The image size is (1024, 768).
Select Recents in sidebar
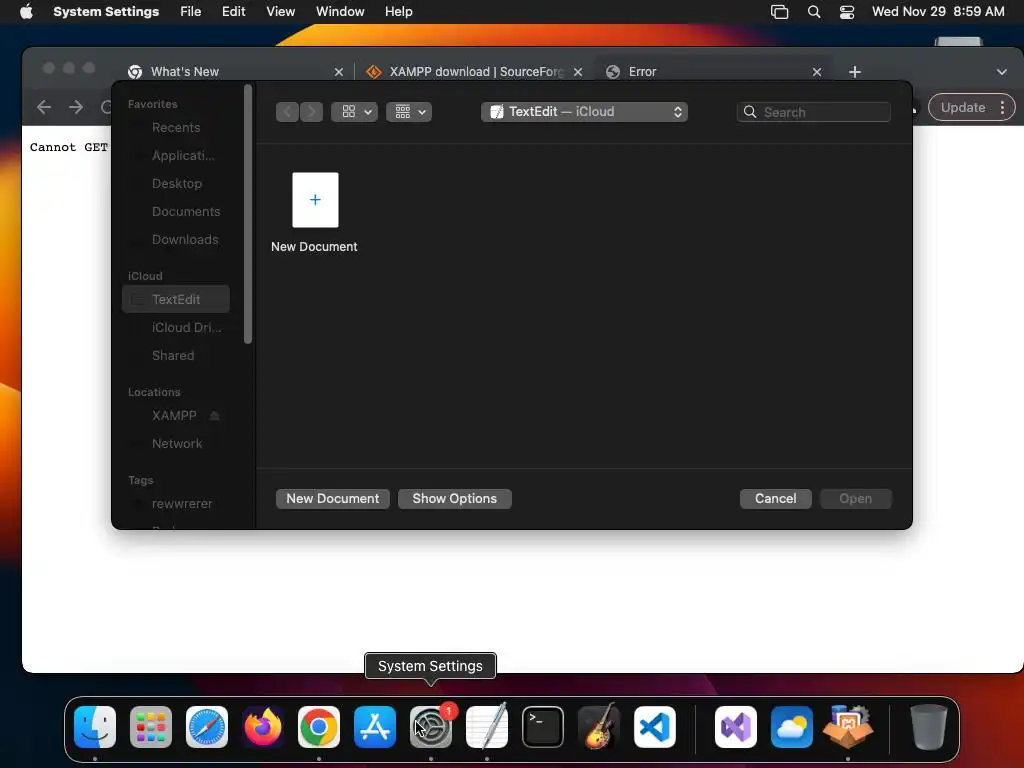tap(176, 127)
